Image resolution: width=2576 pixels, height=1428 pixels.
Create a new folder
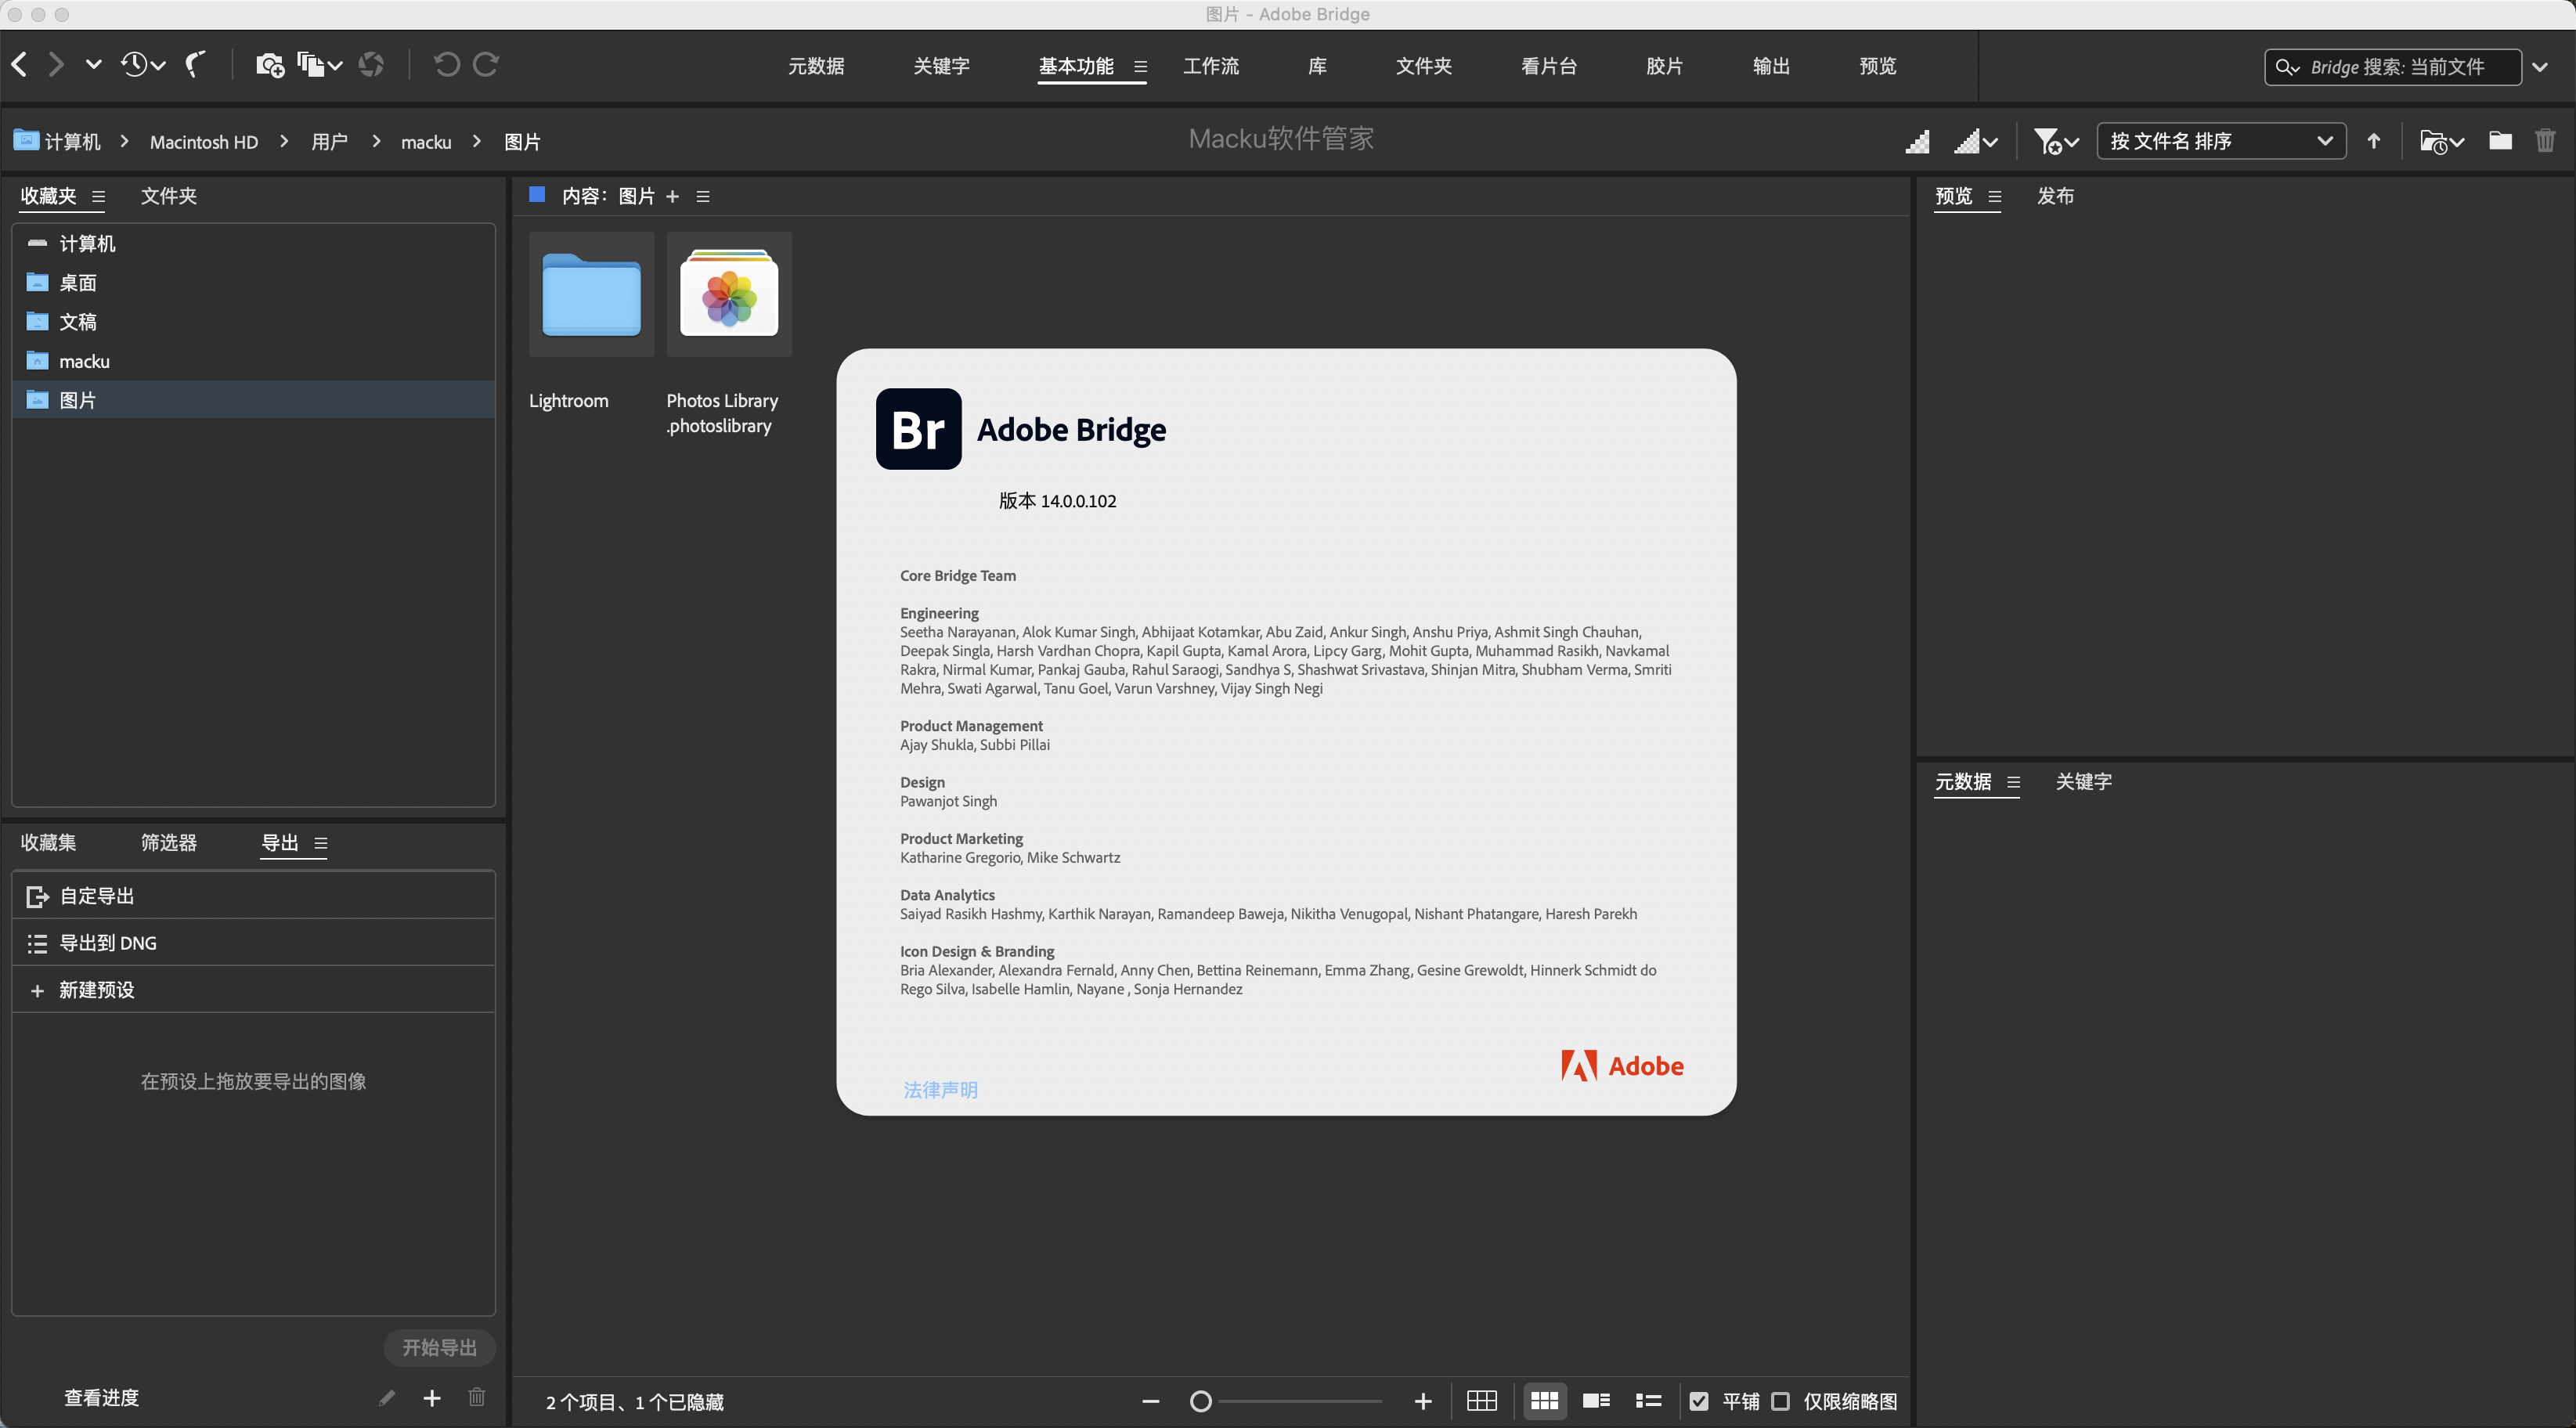pos(2500,141)
